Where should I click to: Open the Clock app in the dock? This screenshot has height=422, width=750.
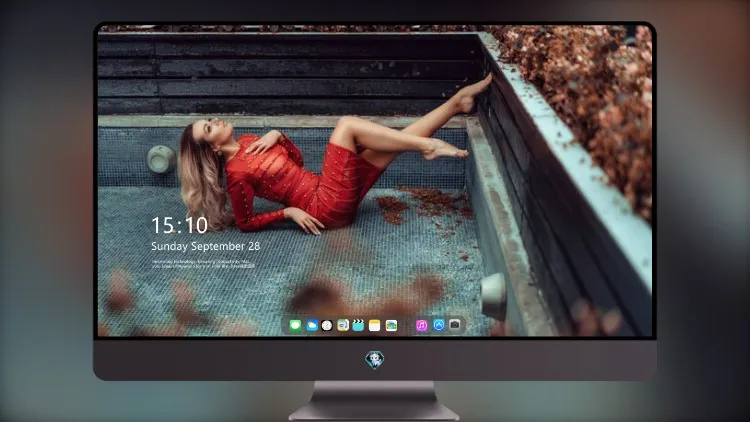pos(327,326)
